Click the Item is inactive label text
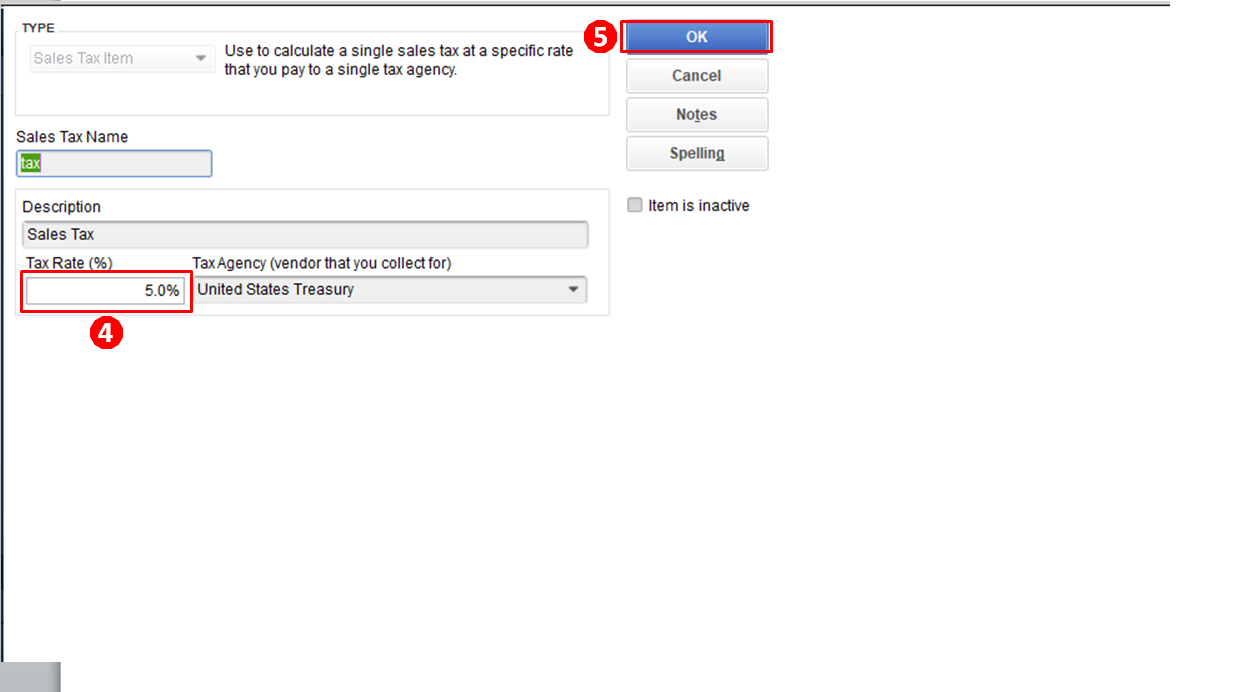 point(699,205)
